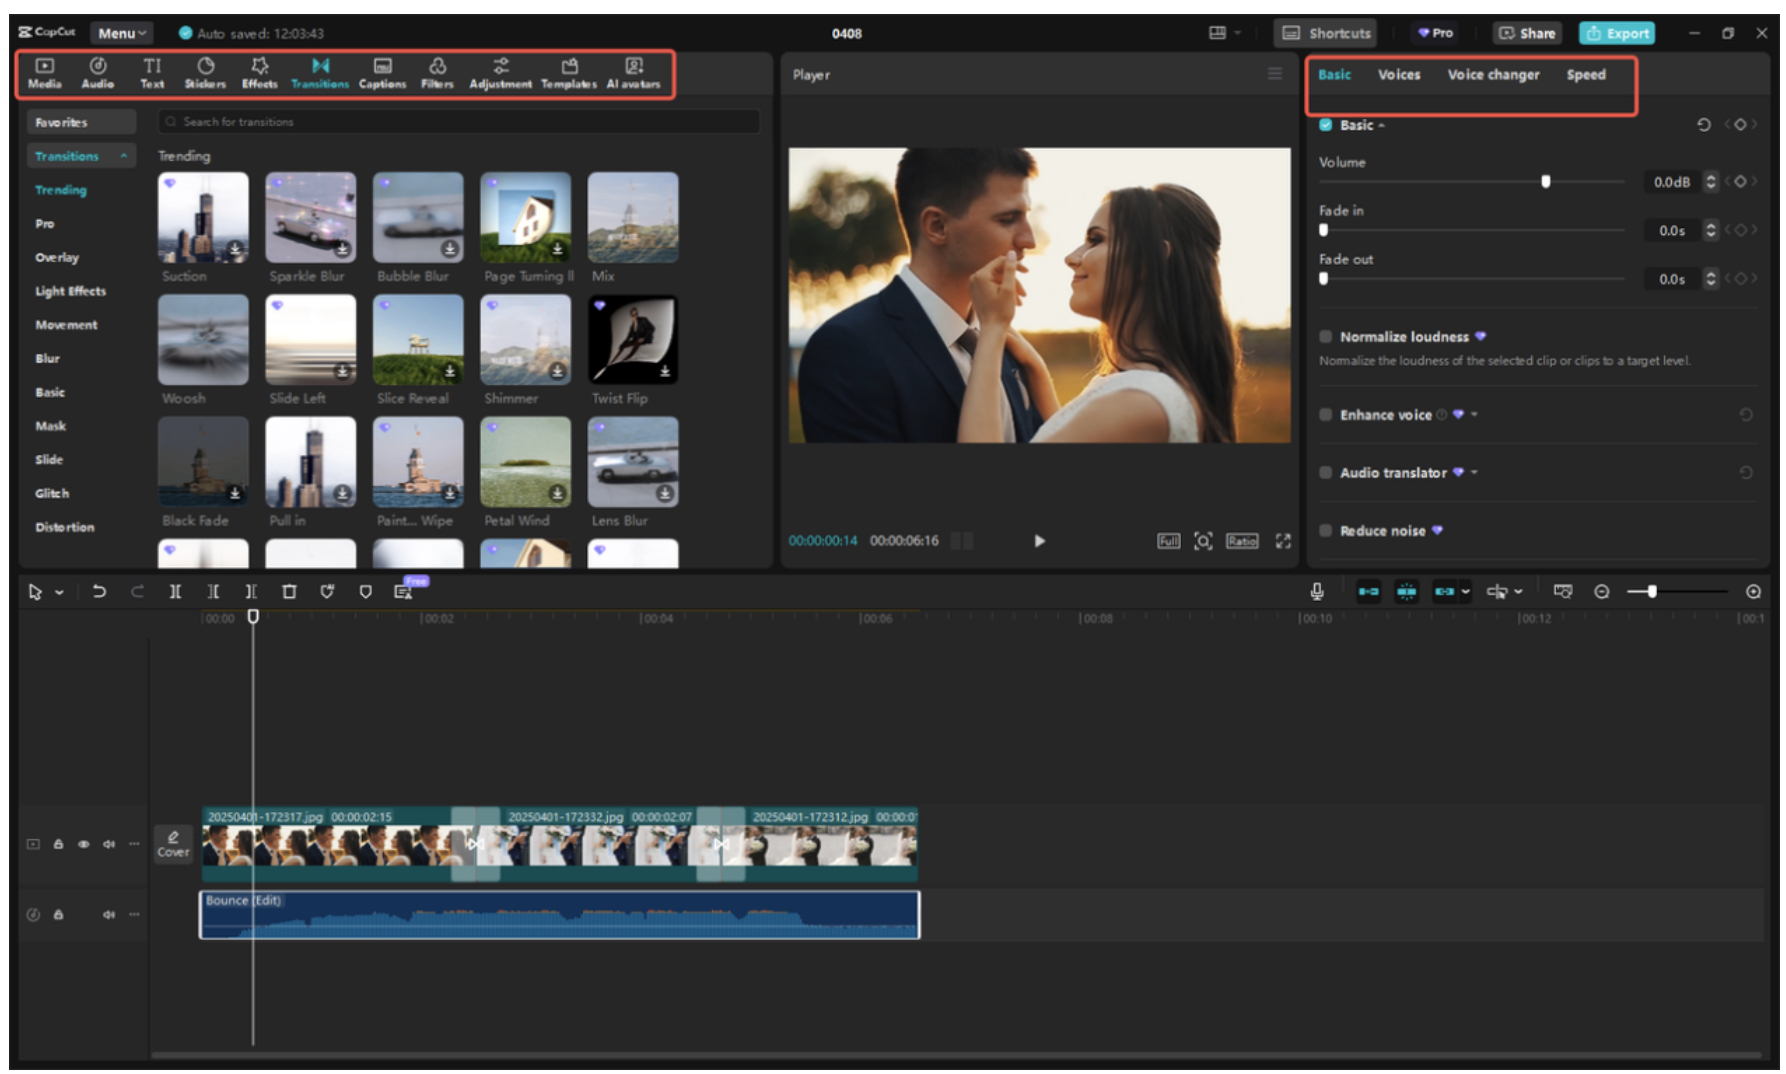Expand the Enhance voice options arrow
The image size is (1786, 1074).
1474,415
